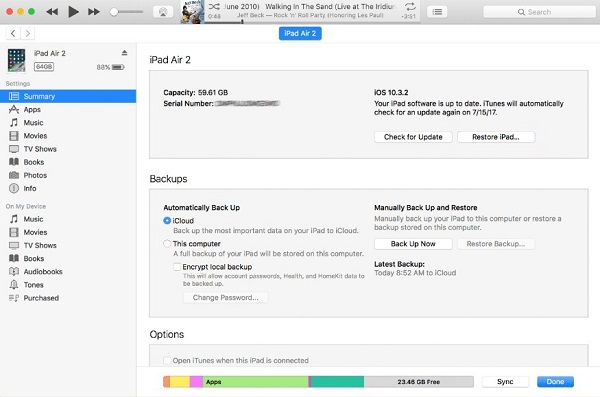Open Apps in the Settings sidebar
600x397 pixels.
point(68,109)
